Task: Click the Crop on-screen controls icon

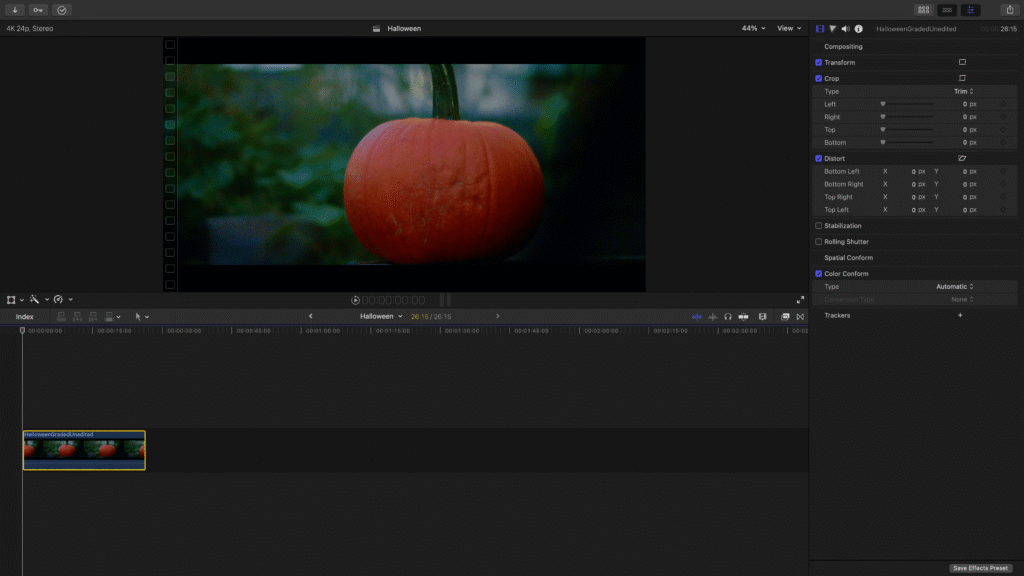Action: click(962, 78)
